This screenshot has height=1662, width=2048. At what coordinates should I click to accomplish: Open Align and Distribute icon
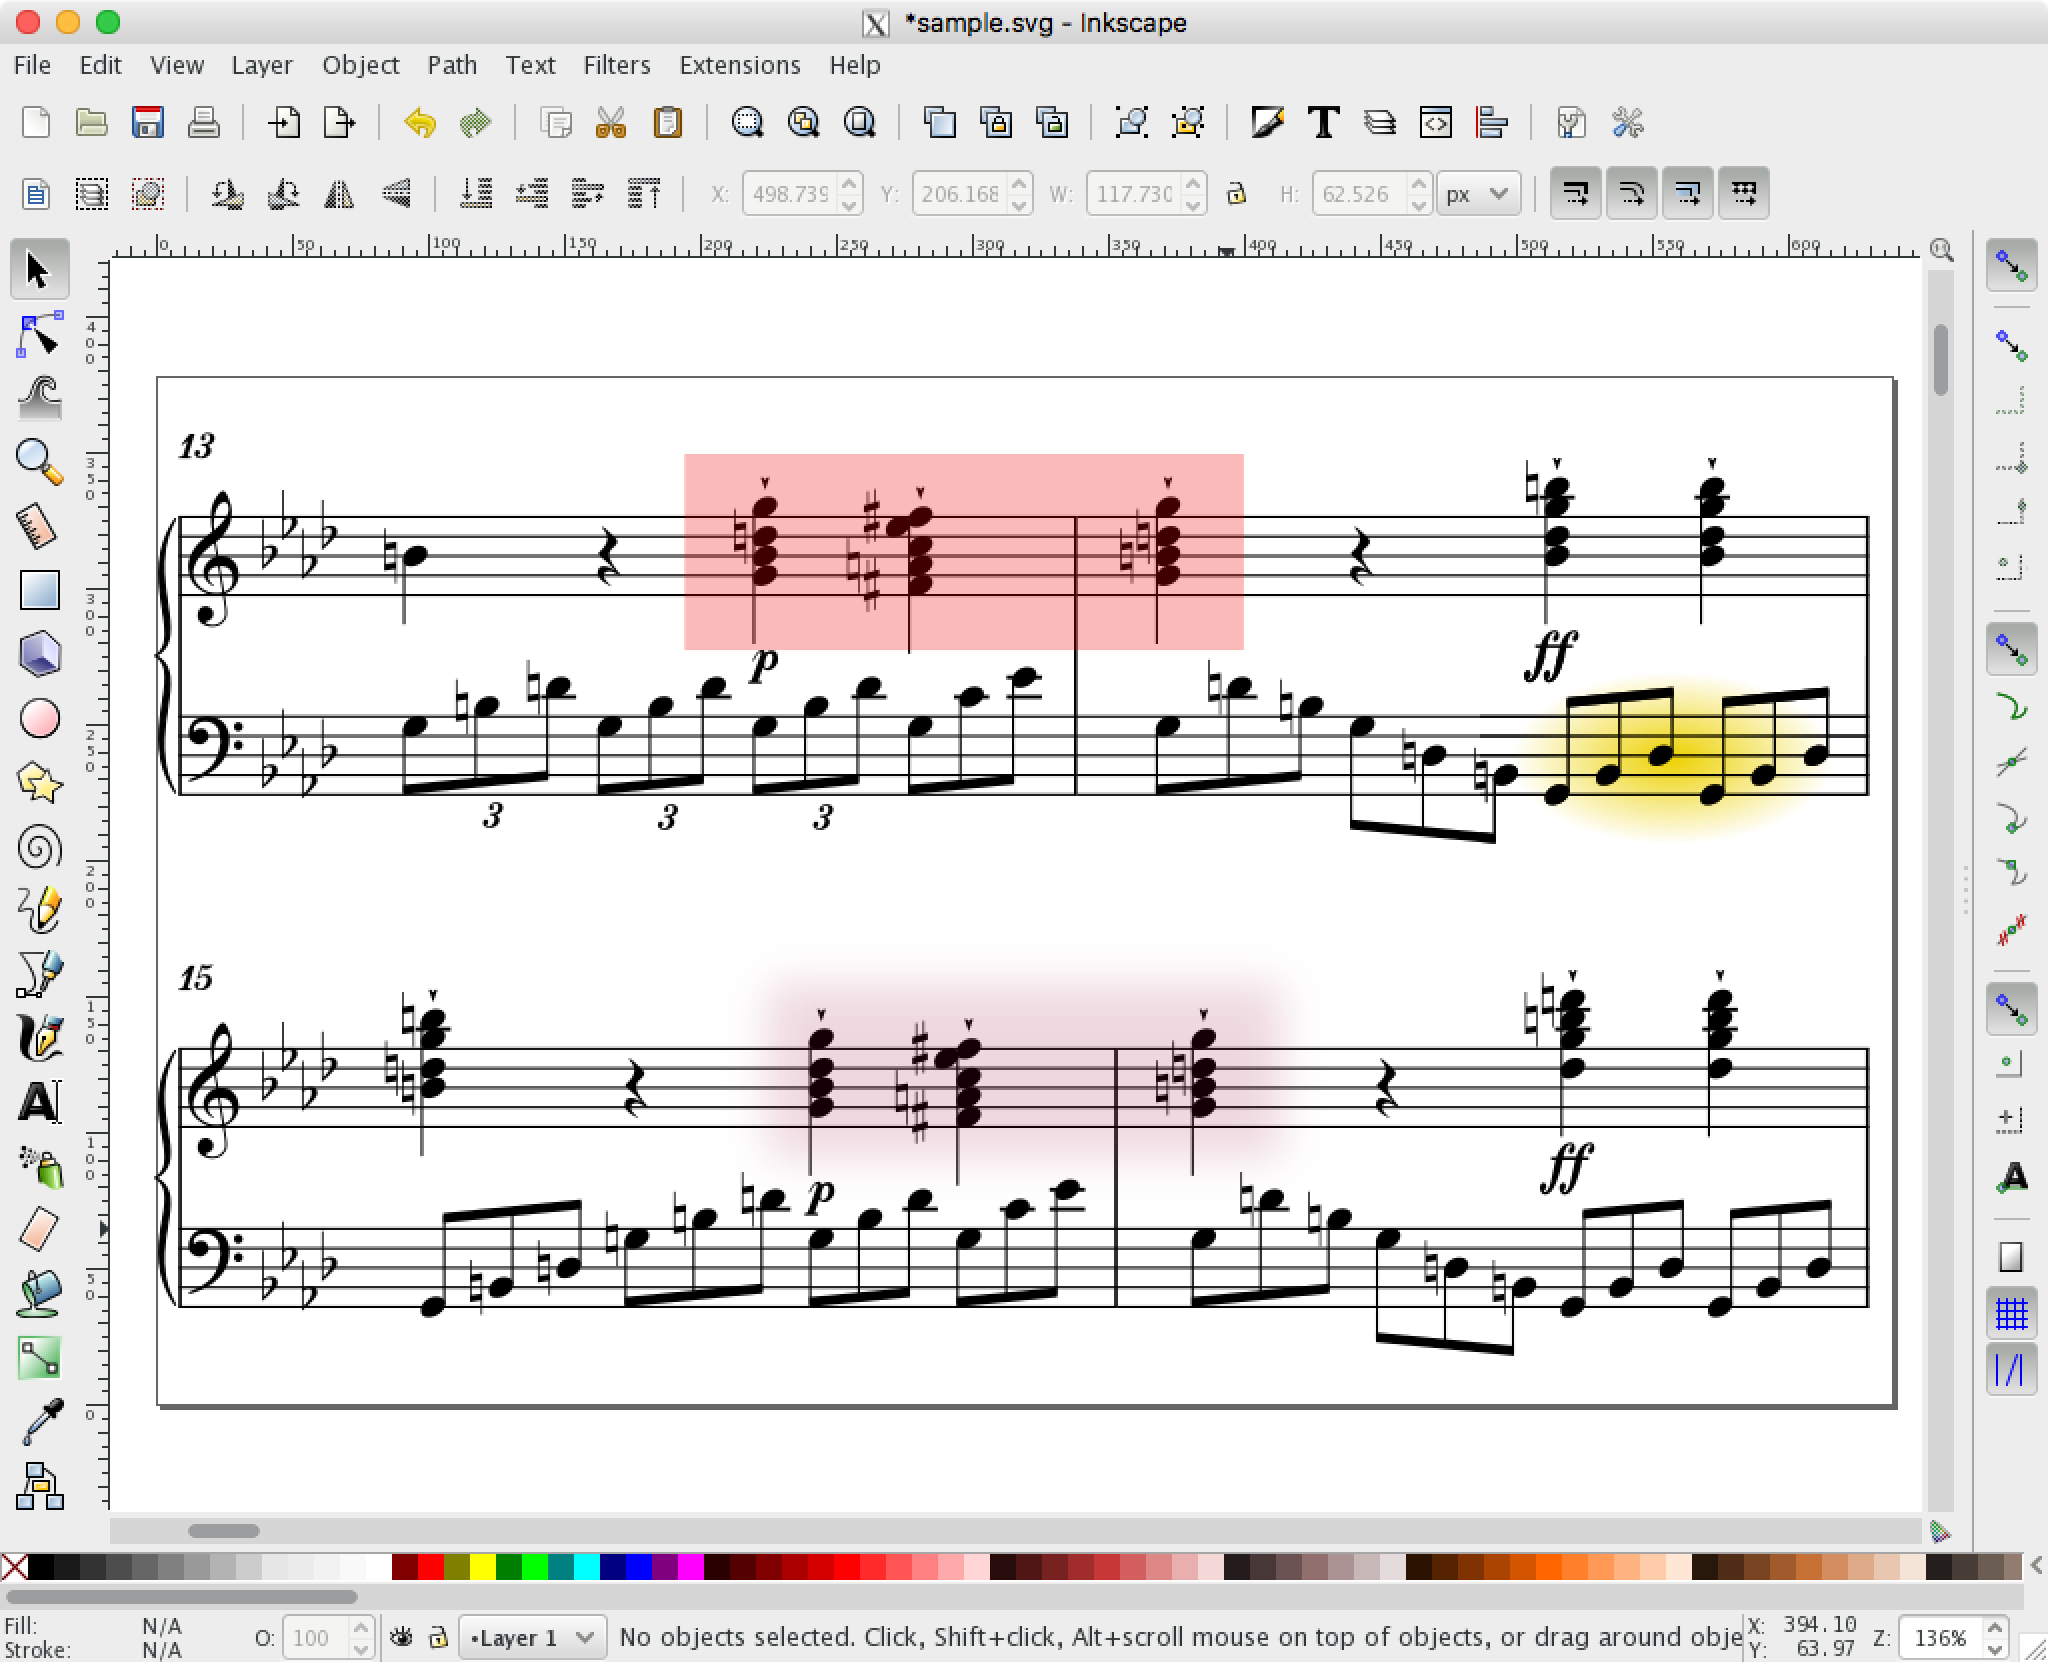[x=1492, y=123]
